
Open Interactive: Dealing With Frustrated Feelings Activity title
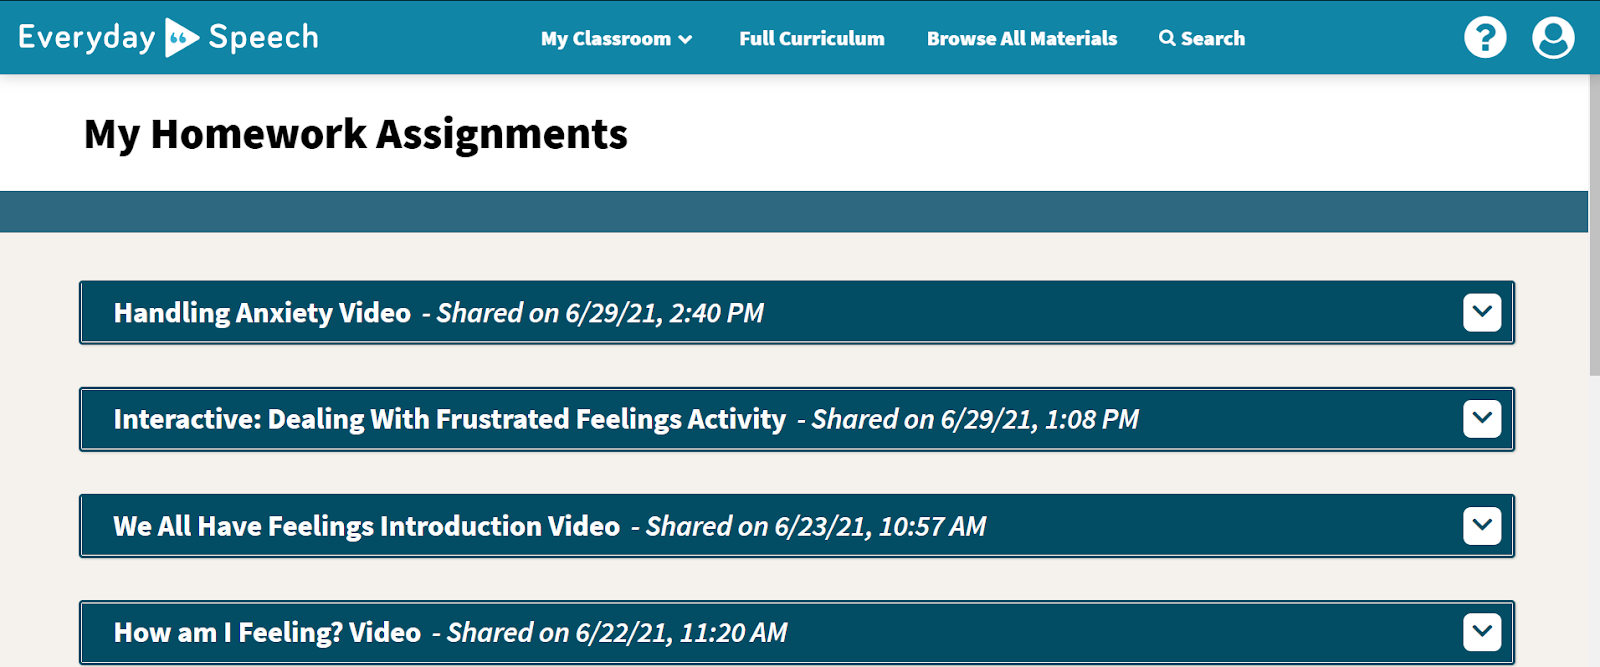tap(450, 419)
